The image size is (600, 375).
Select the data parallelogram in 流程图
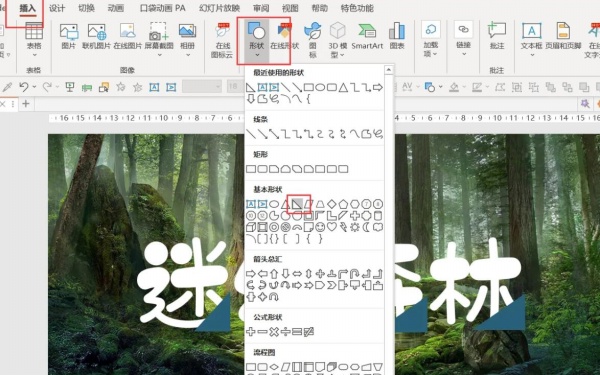pyautogui.click(x=285, y=367)
